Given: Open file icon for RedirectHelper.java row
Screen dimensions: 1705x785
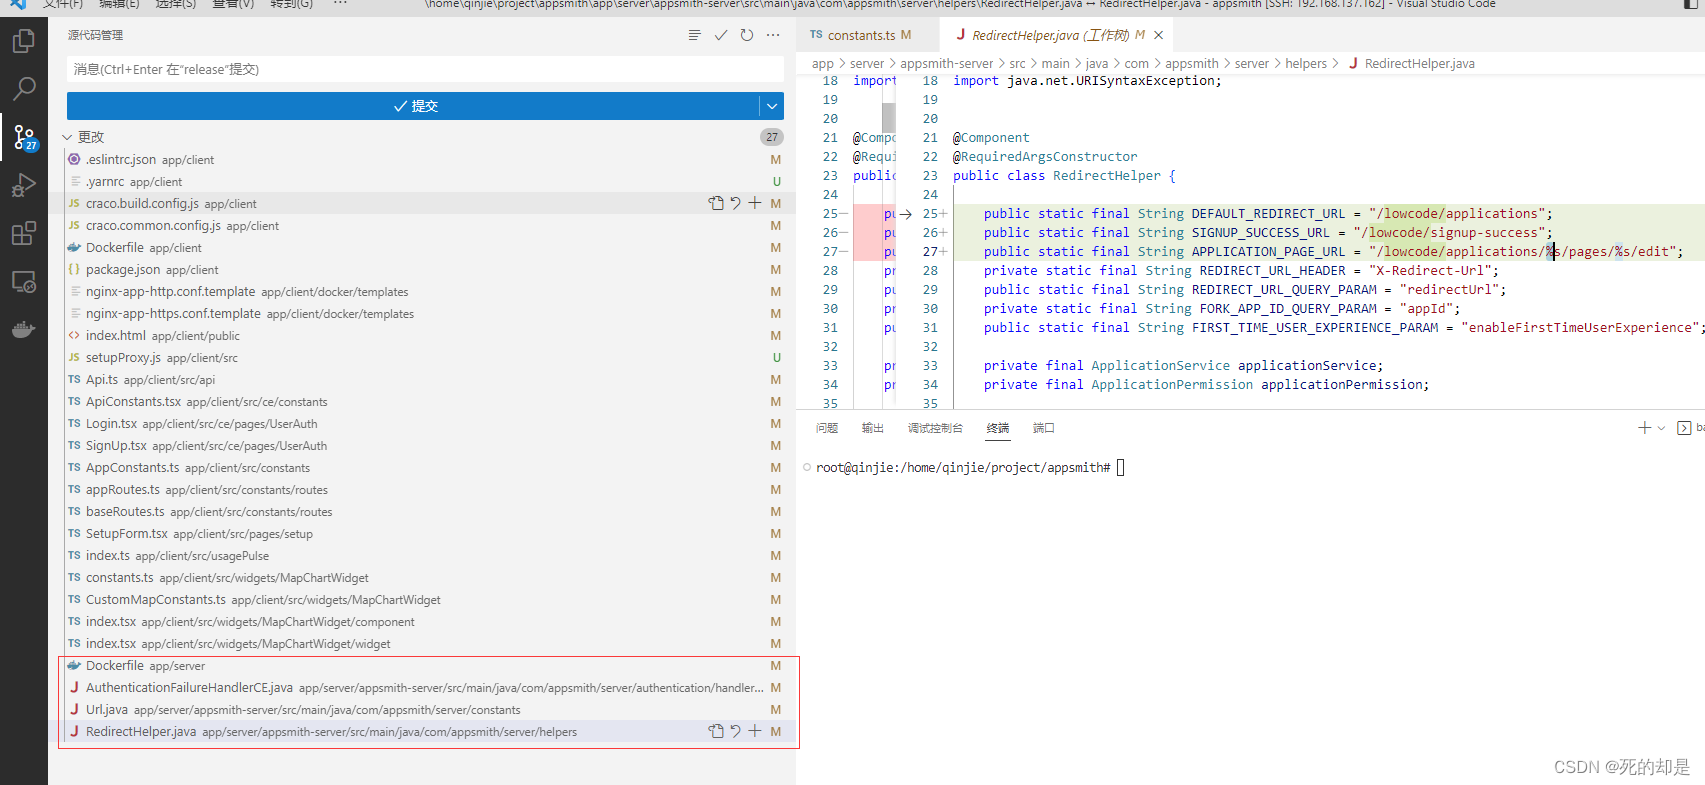Looking at the screenshot, I should (716, 731).
